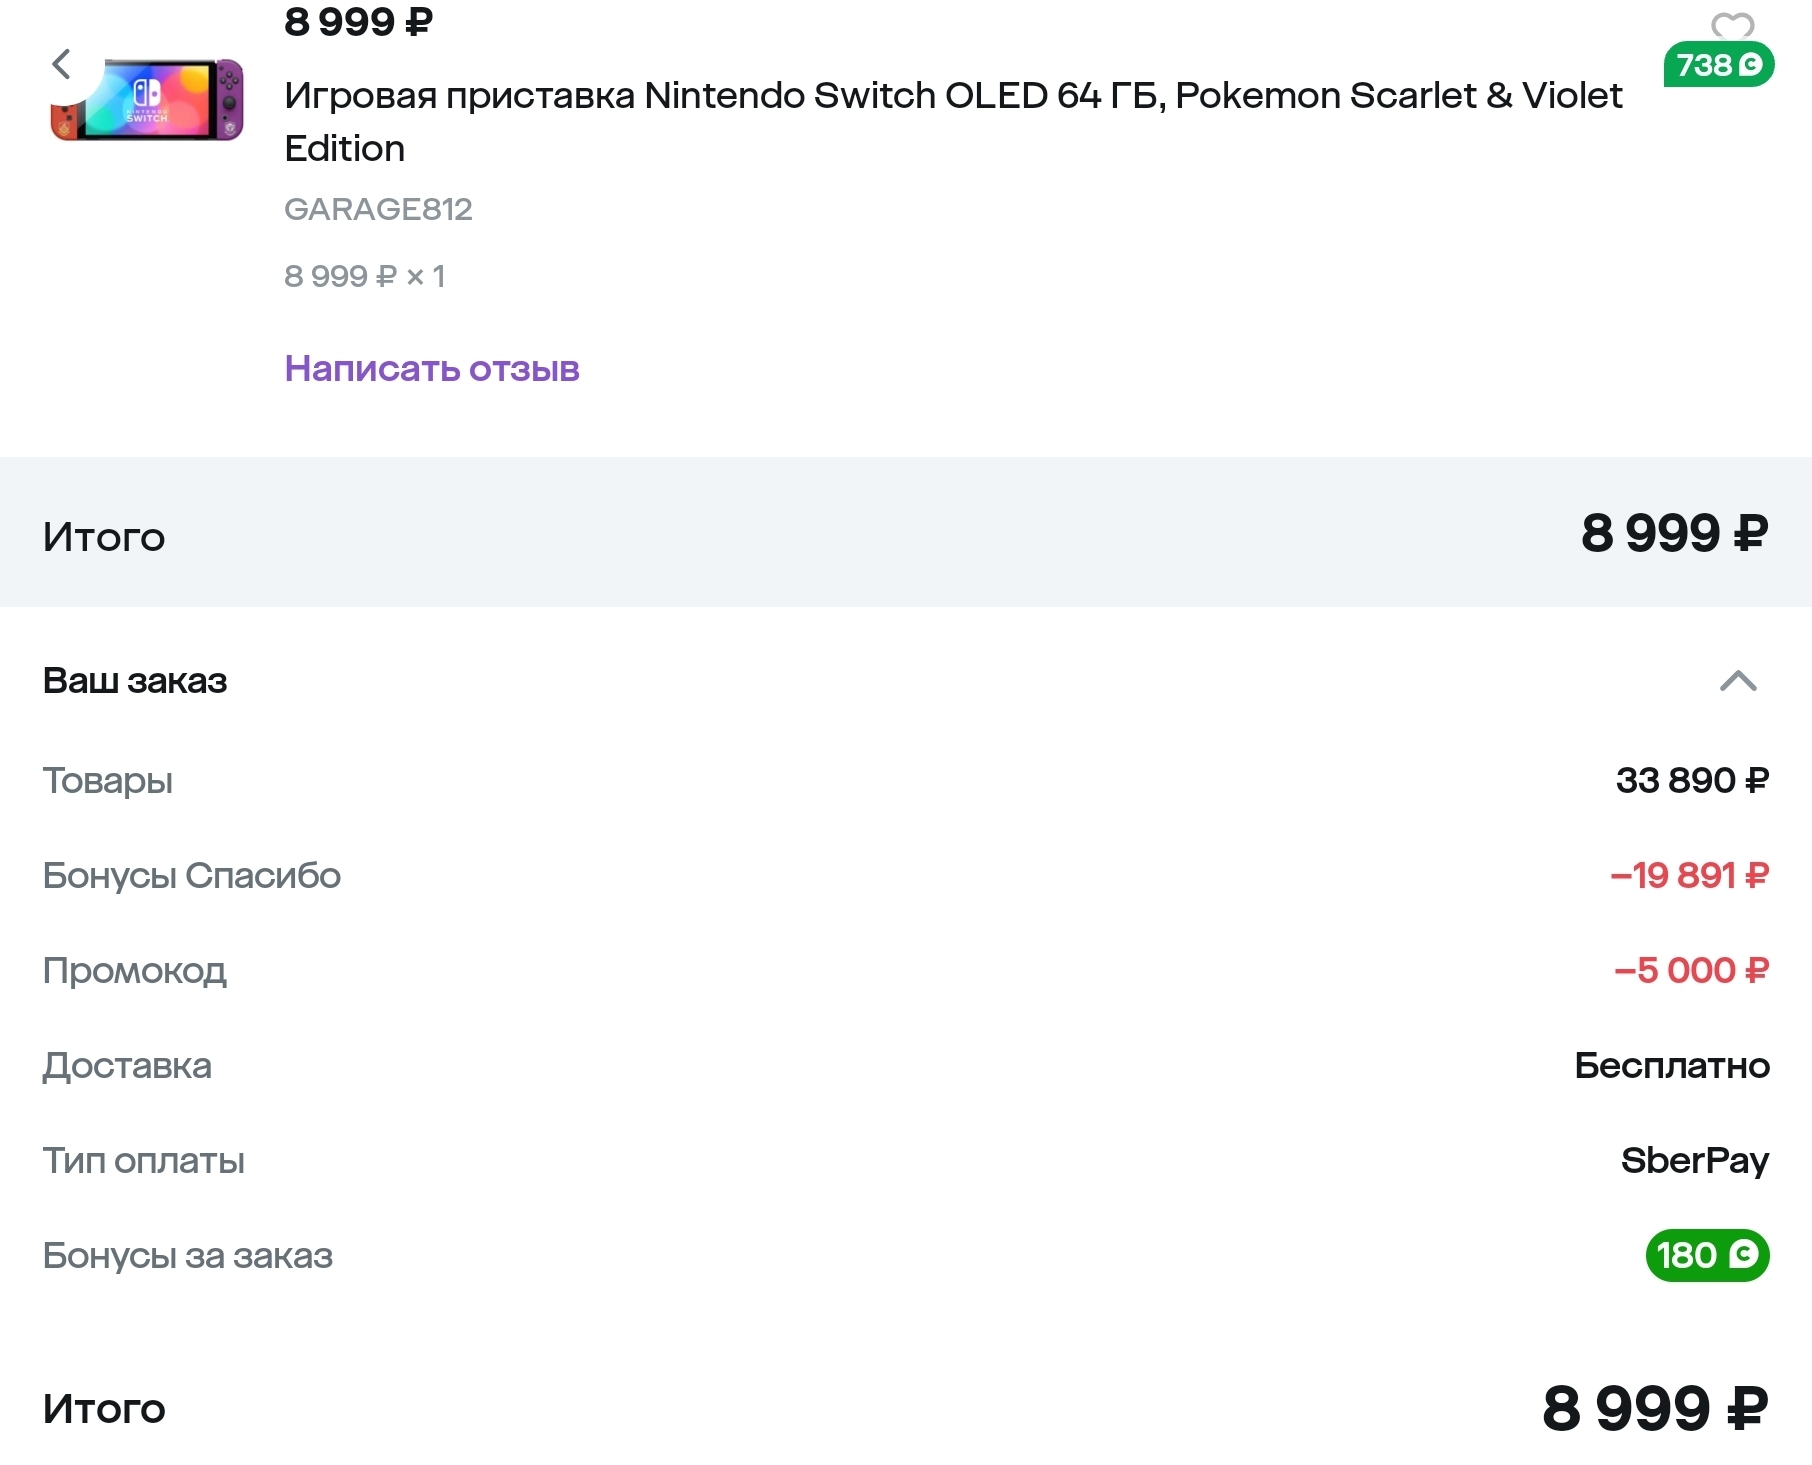Click the −5 000 ₽ promo code discount
Image resolution: width=1812 pixels, height=1465 pixels.
pyautogui.click(x=1691, y=970)
